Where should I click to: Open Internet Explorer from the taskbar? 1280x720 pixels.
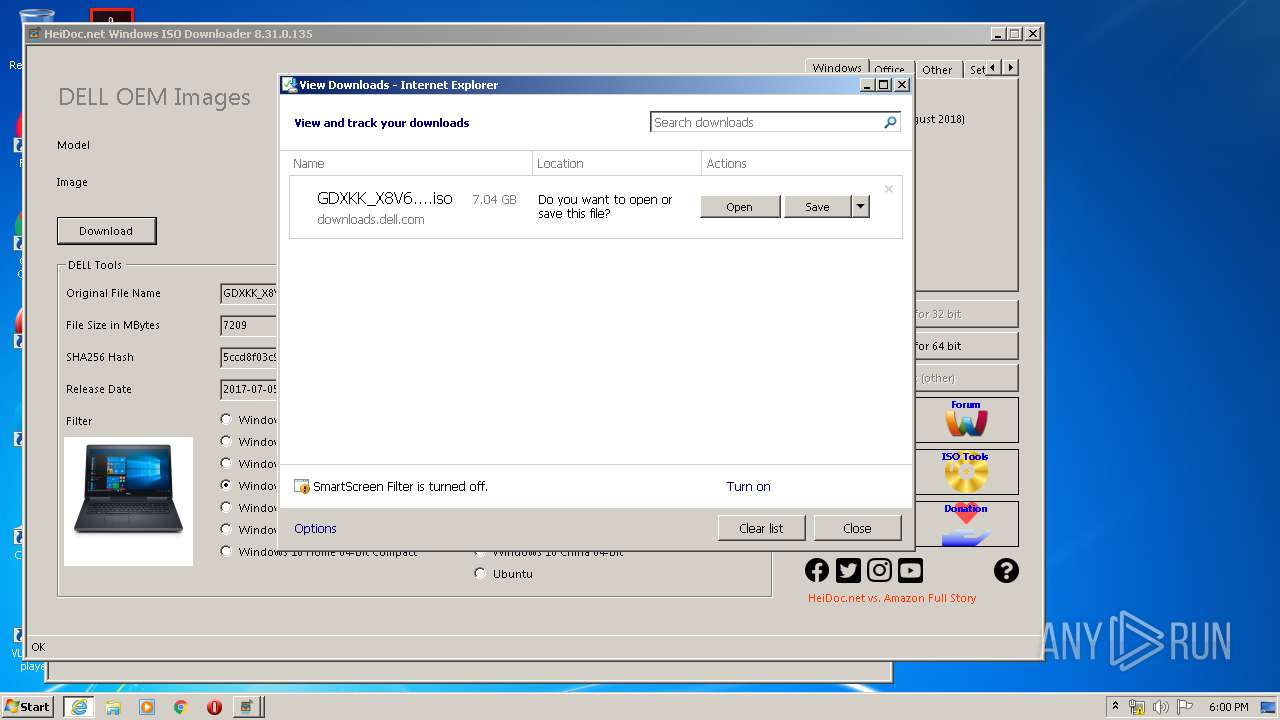[x=79, y=707]
